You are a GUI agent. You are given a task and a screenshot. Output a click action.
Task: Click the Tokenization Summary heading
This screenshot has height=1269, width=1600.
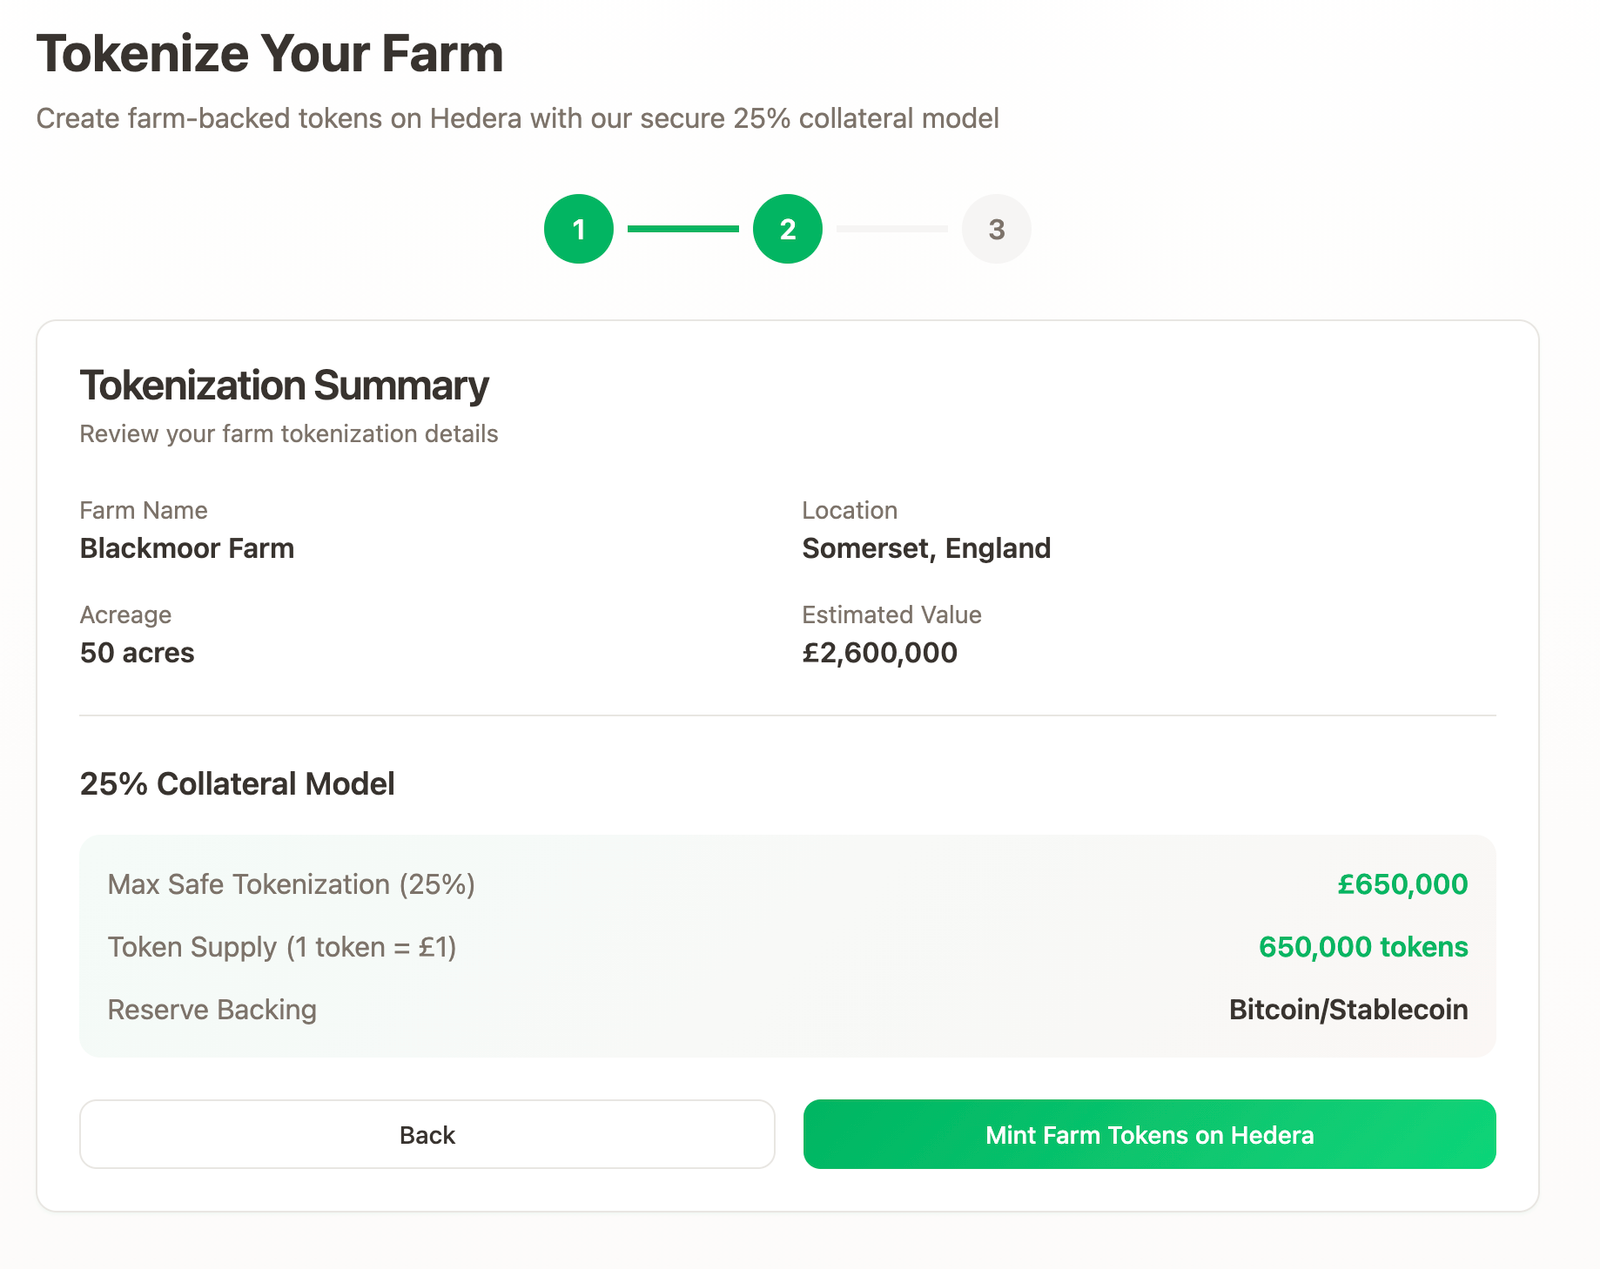284,385
